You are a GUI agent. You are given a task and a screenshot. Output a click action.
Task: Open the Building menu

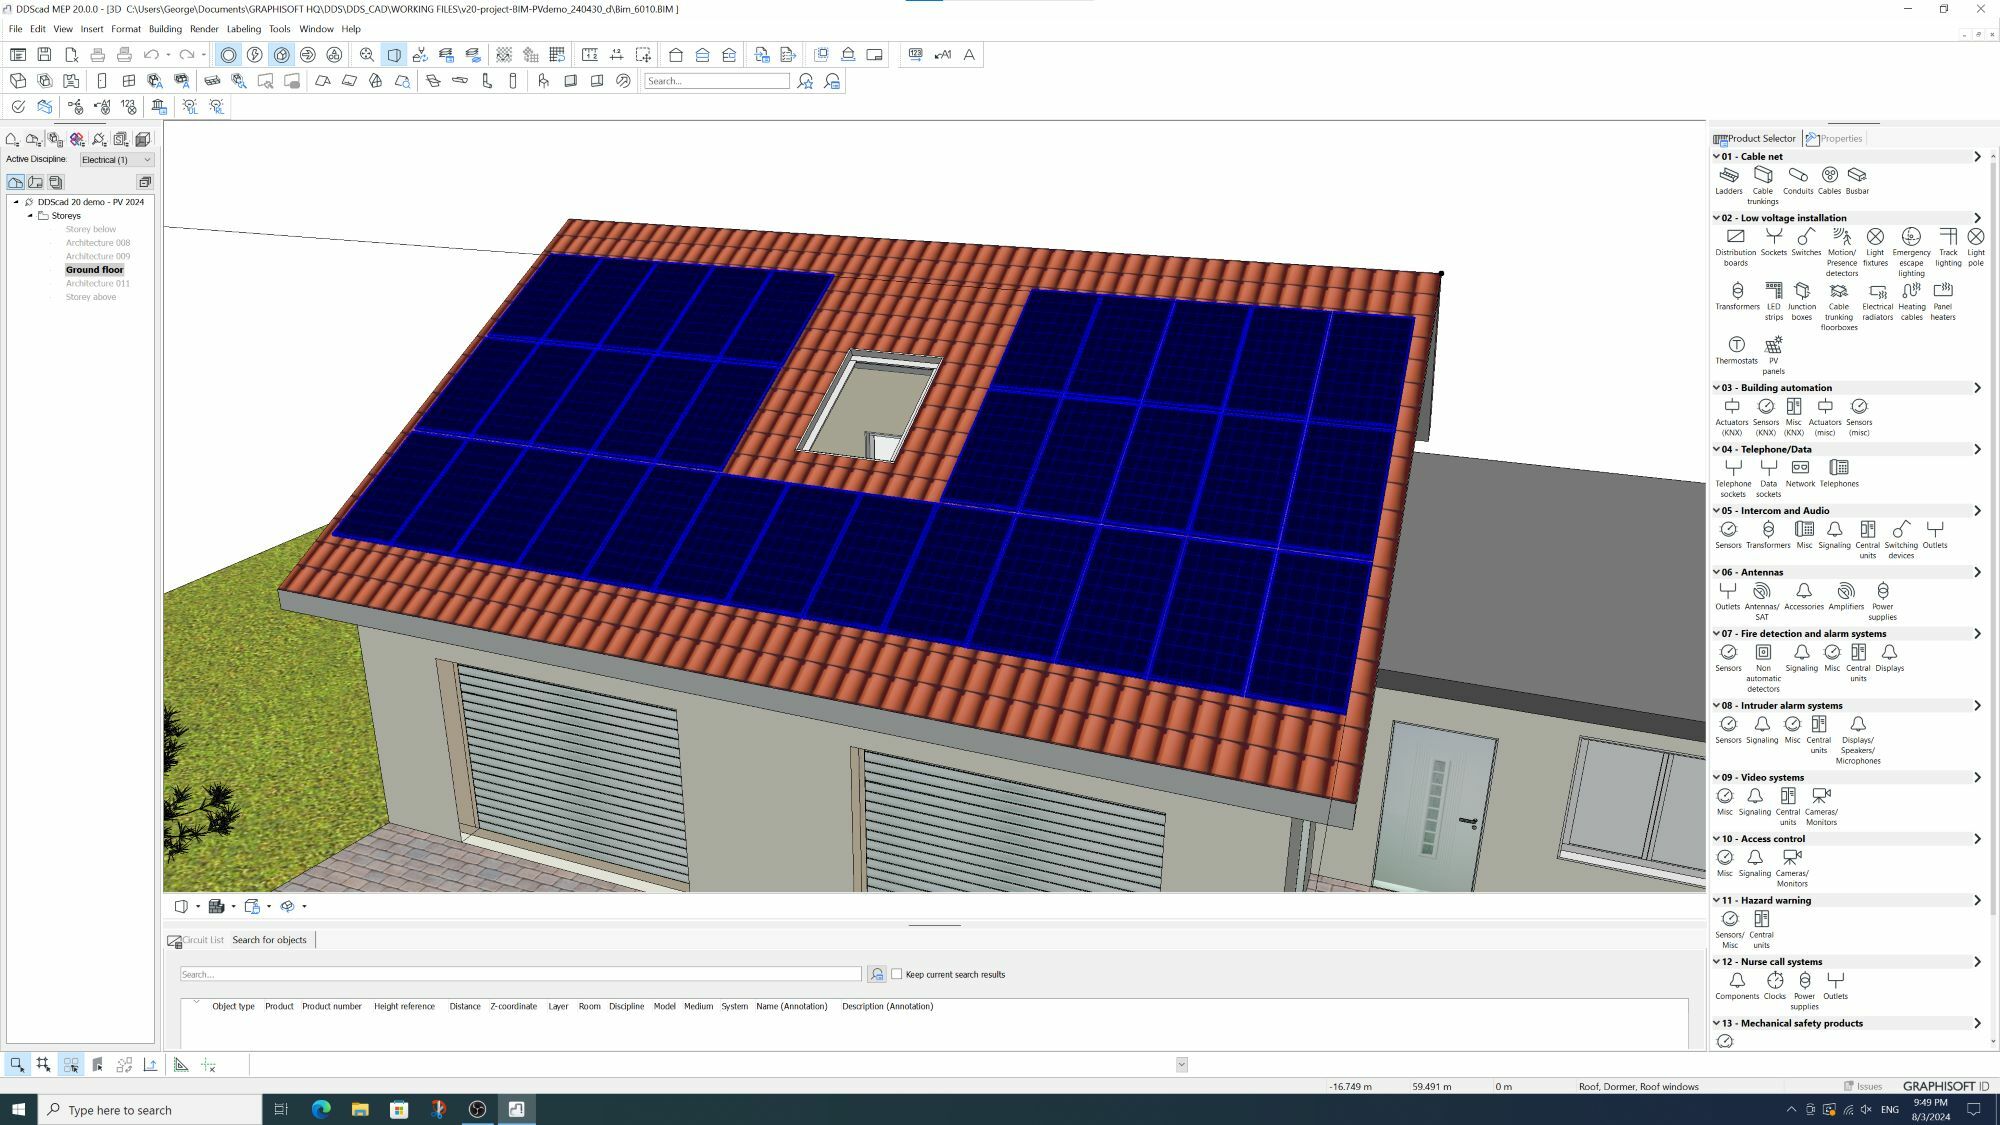coord(165,29)
